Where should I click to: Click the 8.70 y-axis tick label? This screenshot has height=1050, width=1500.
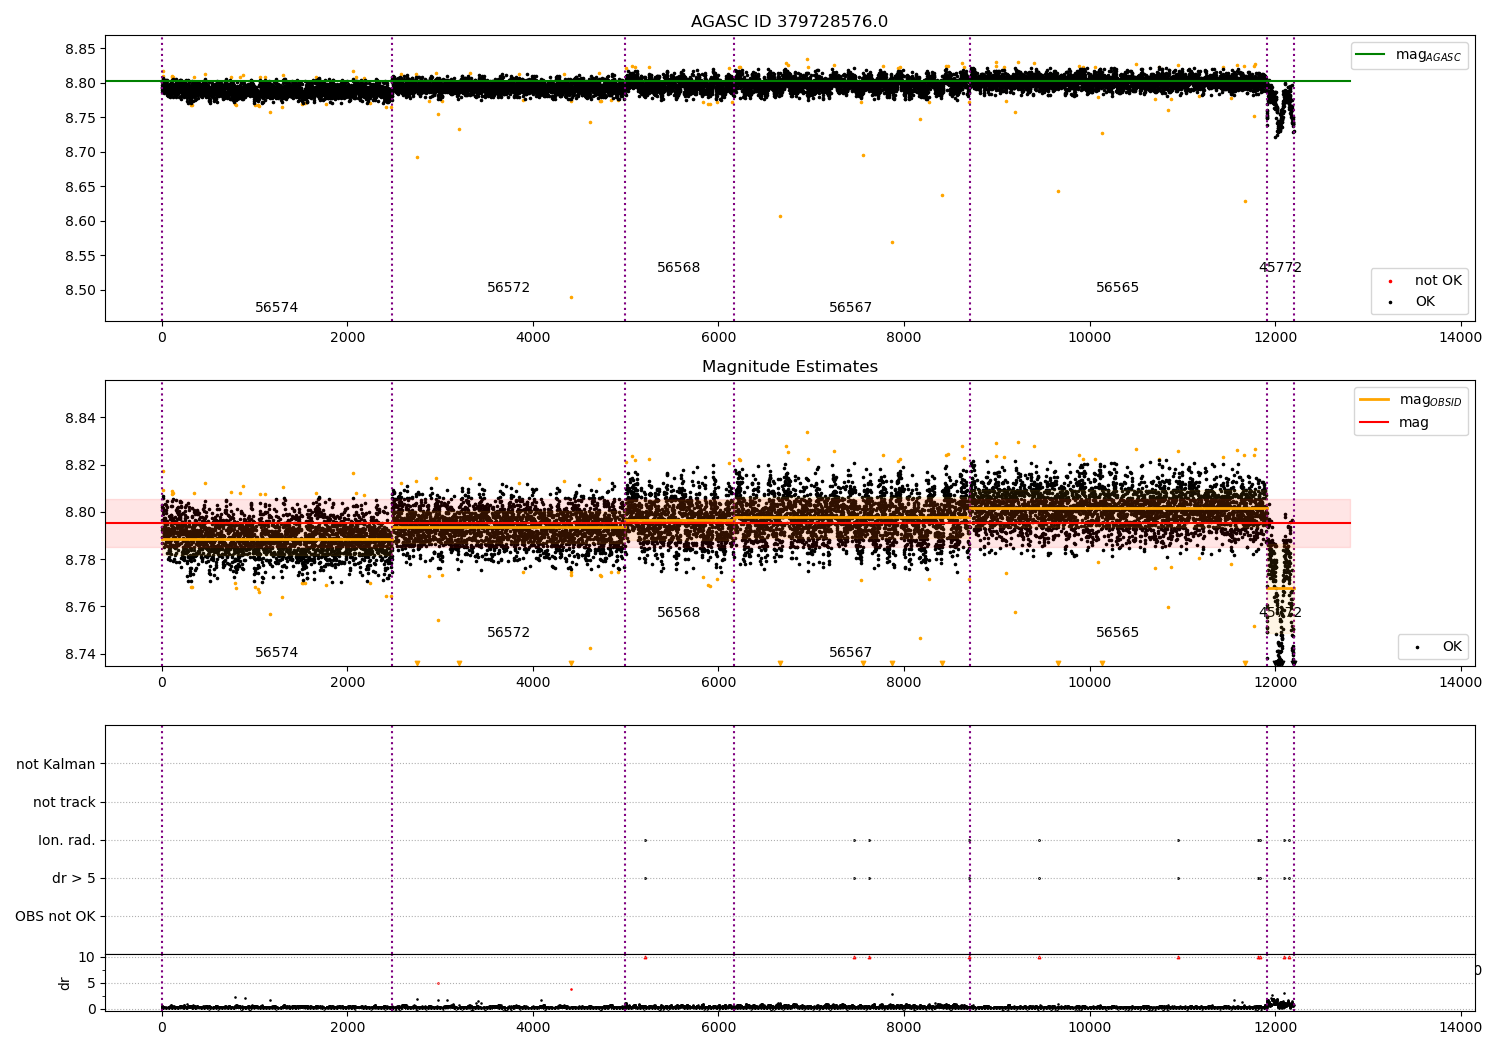[80, 153]
